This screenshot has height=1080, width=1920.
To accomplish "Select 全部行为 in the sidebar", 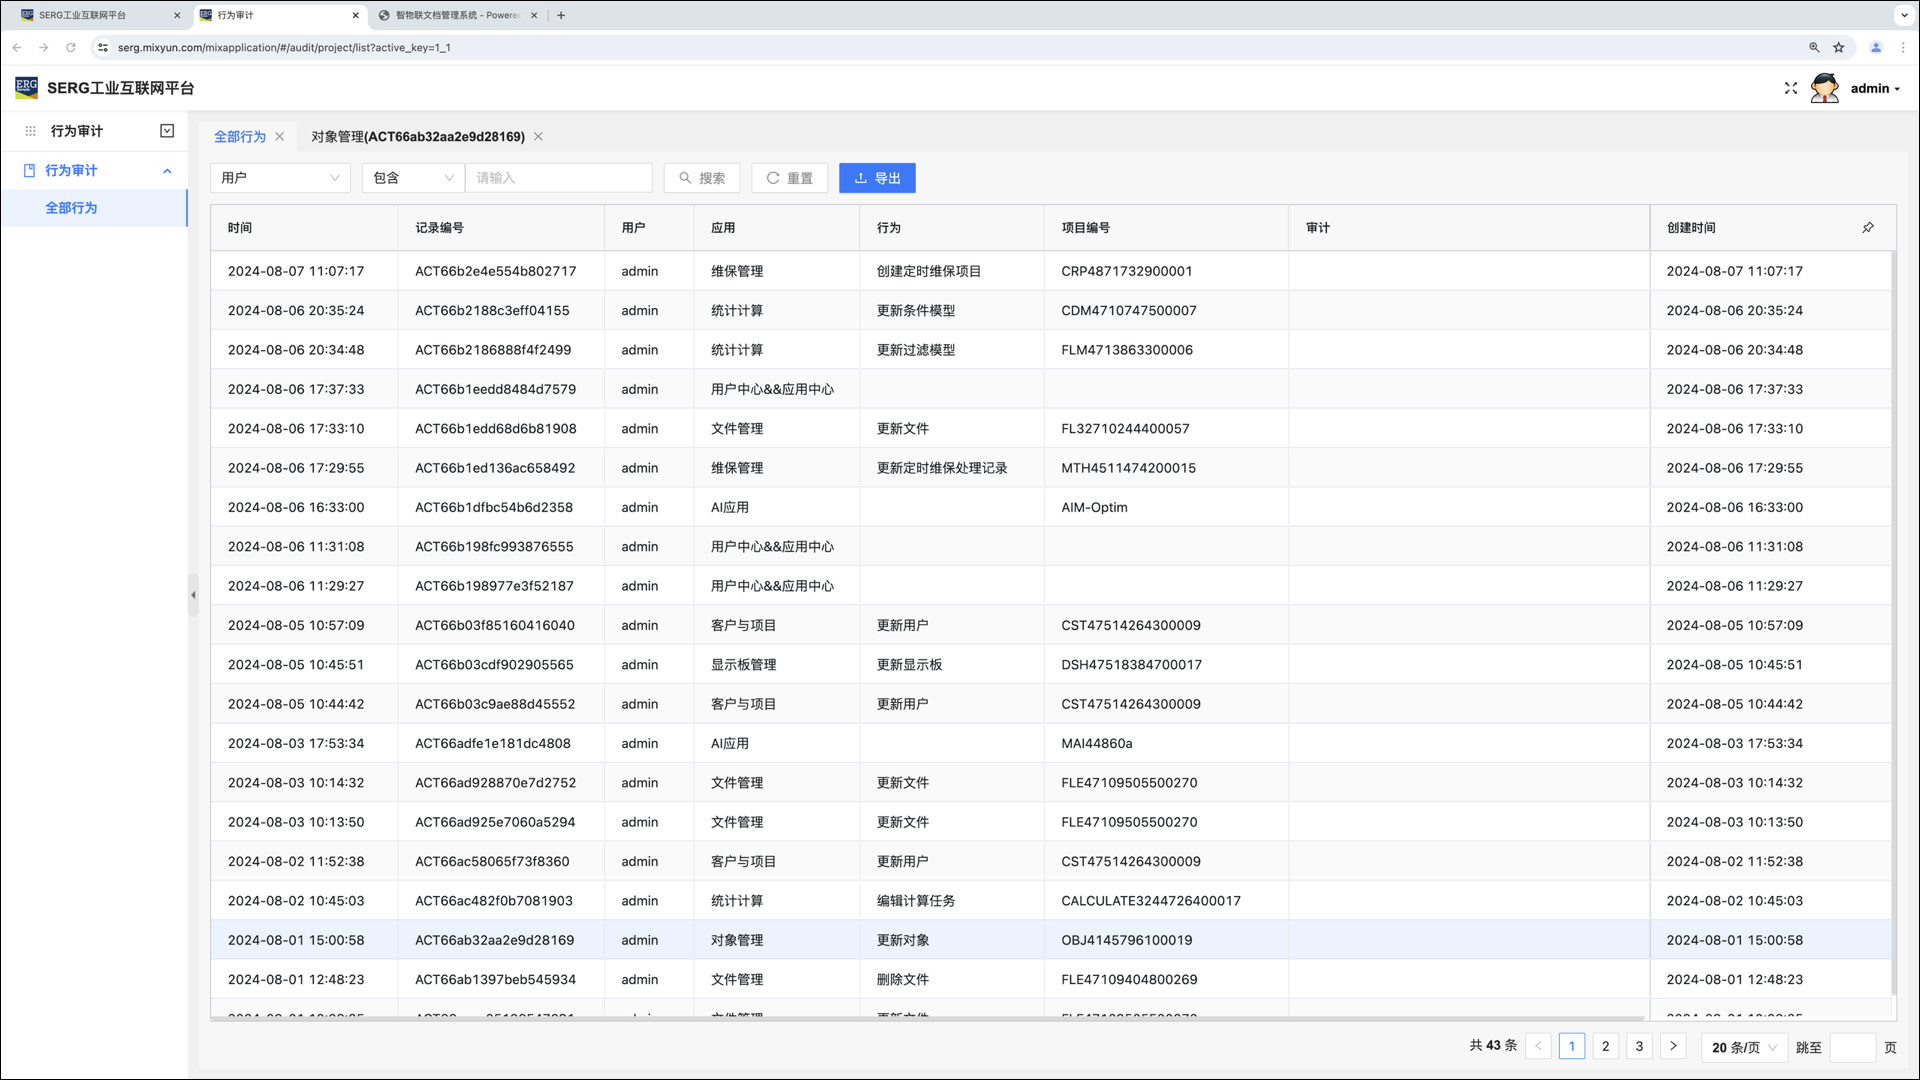I will coord(71,208).
